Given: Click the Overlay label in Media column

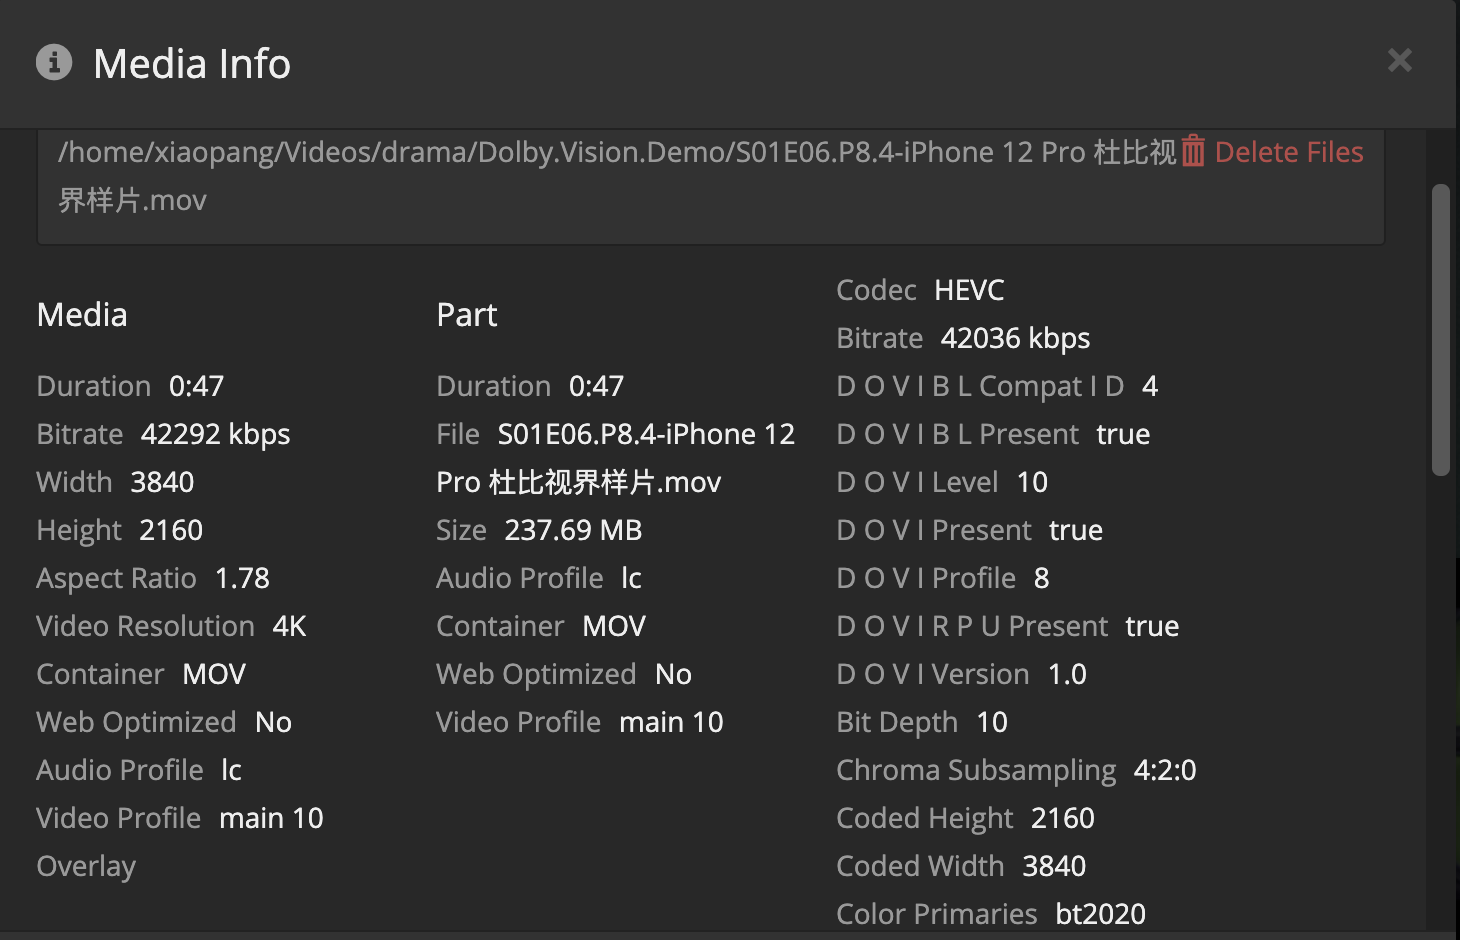Looking at the screenshot, I should 86,866.
